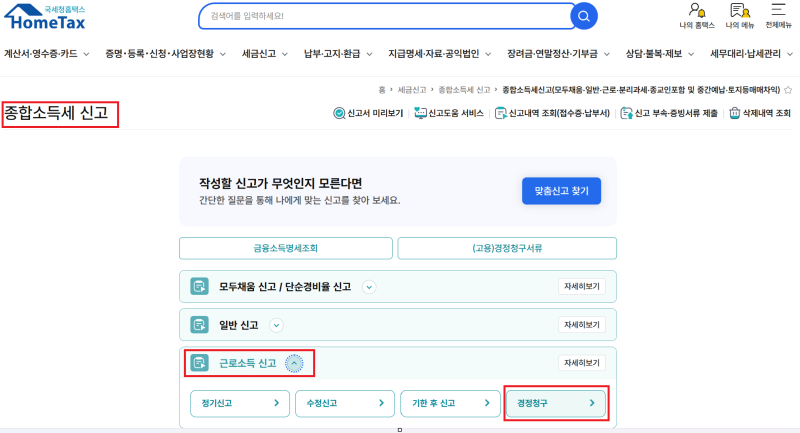
Task: Click the favorite star in breadcrumb
Action: 788,90
